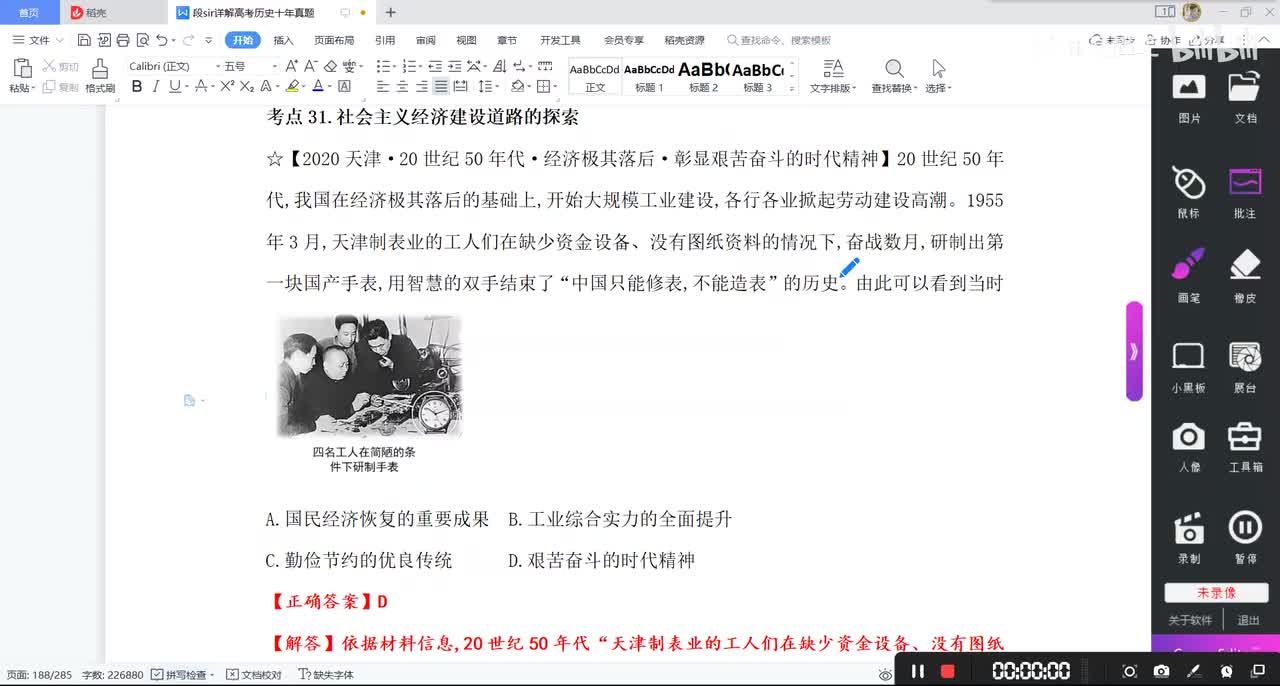Open the 文档 folder tool in recorder panel
This screenshot has height=686, width=1280.
[x=1245, y=97]
